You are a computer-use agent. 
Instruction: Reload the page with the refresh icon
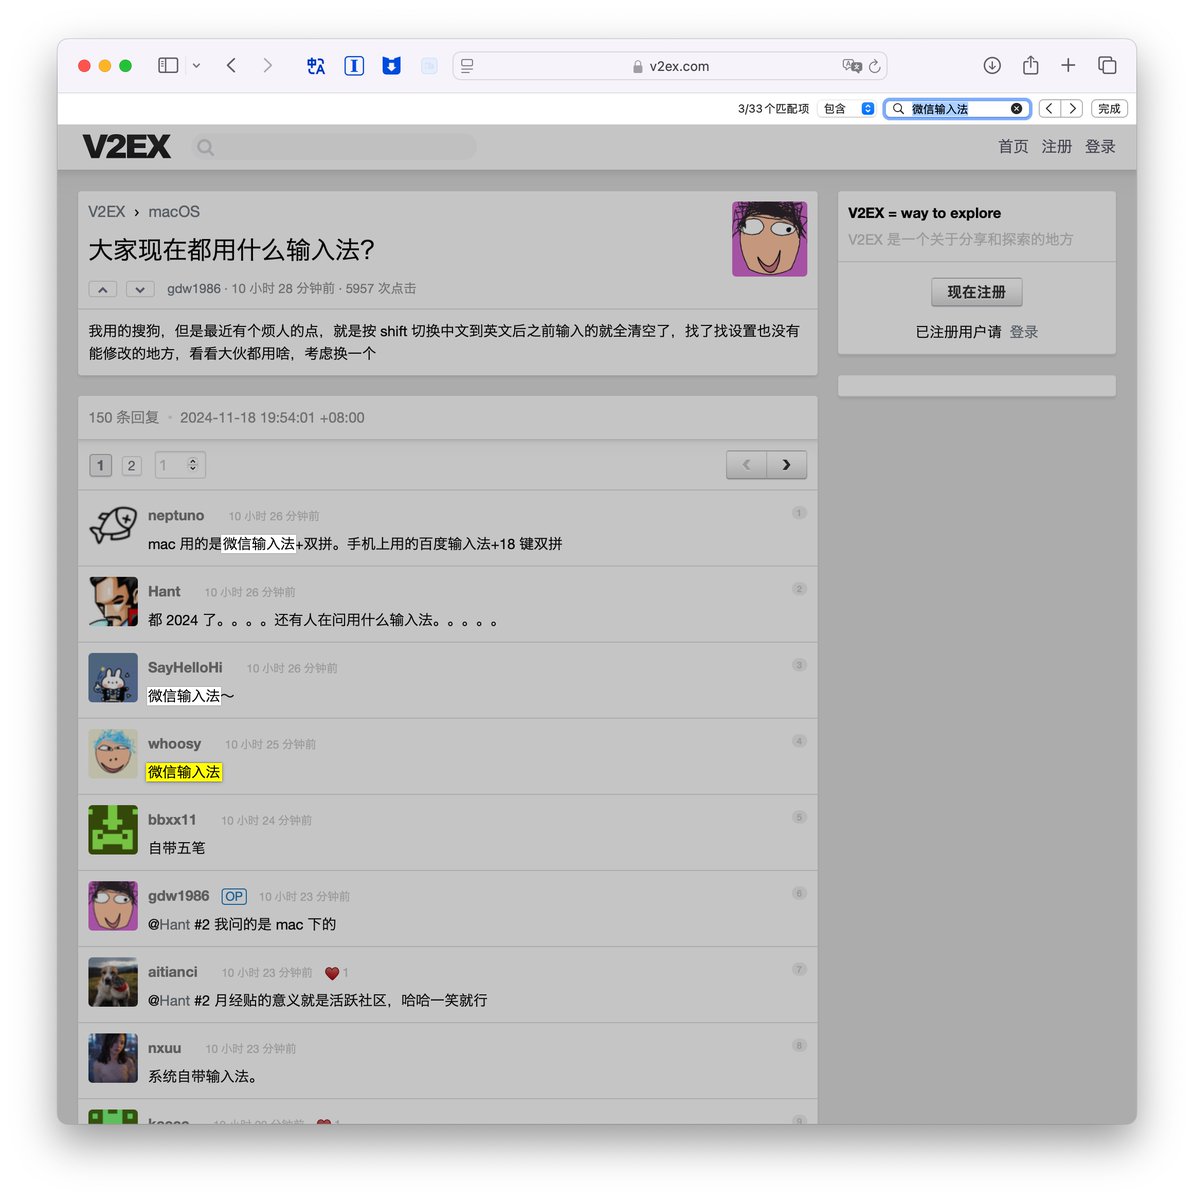(x=875, y=66)
